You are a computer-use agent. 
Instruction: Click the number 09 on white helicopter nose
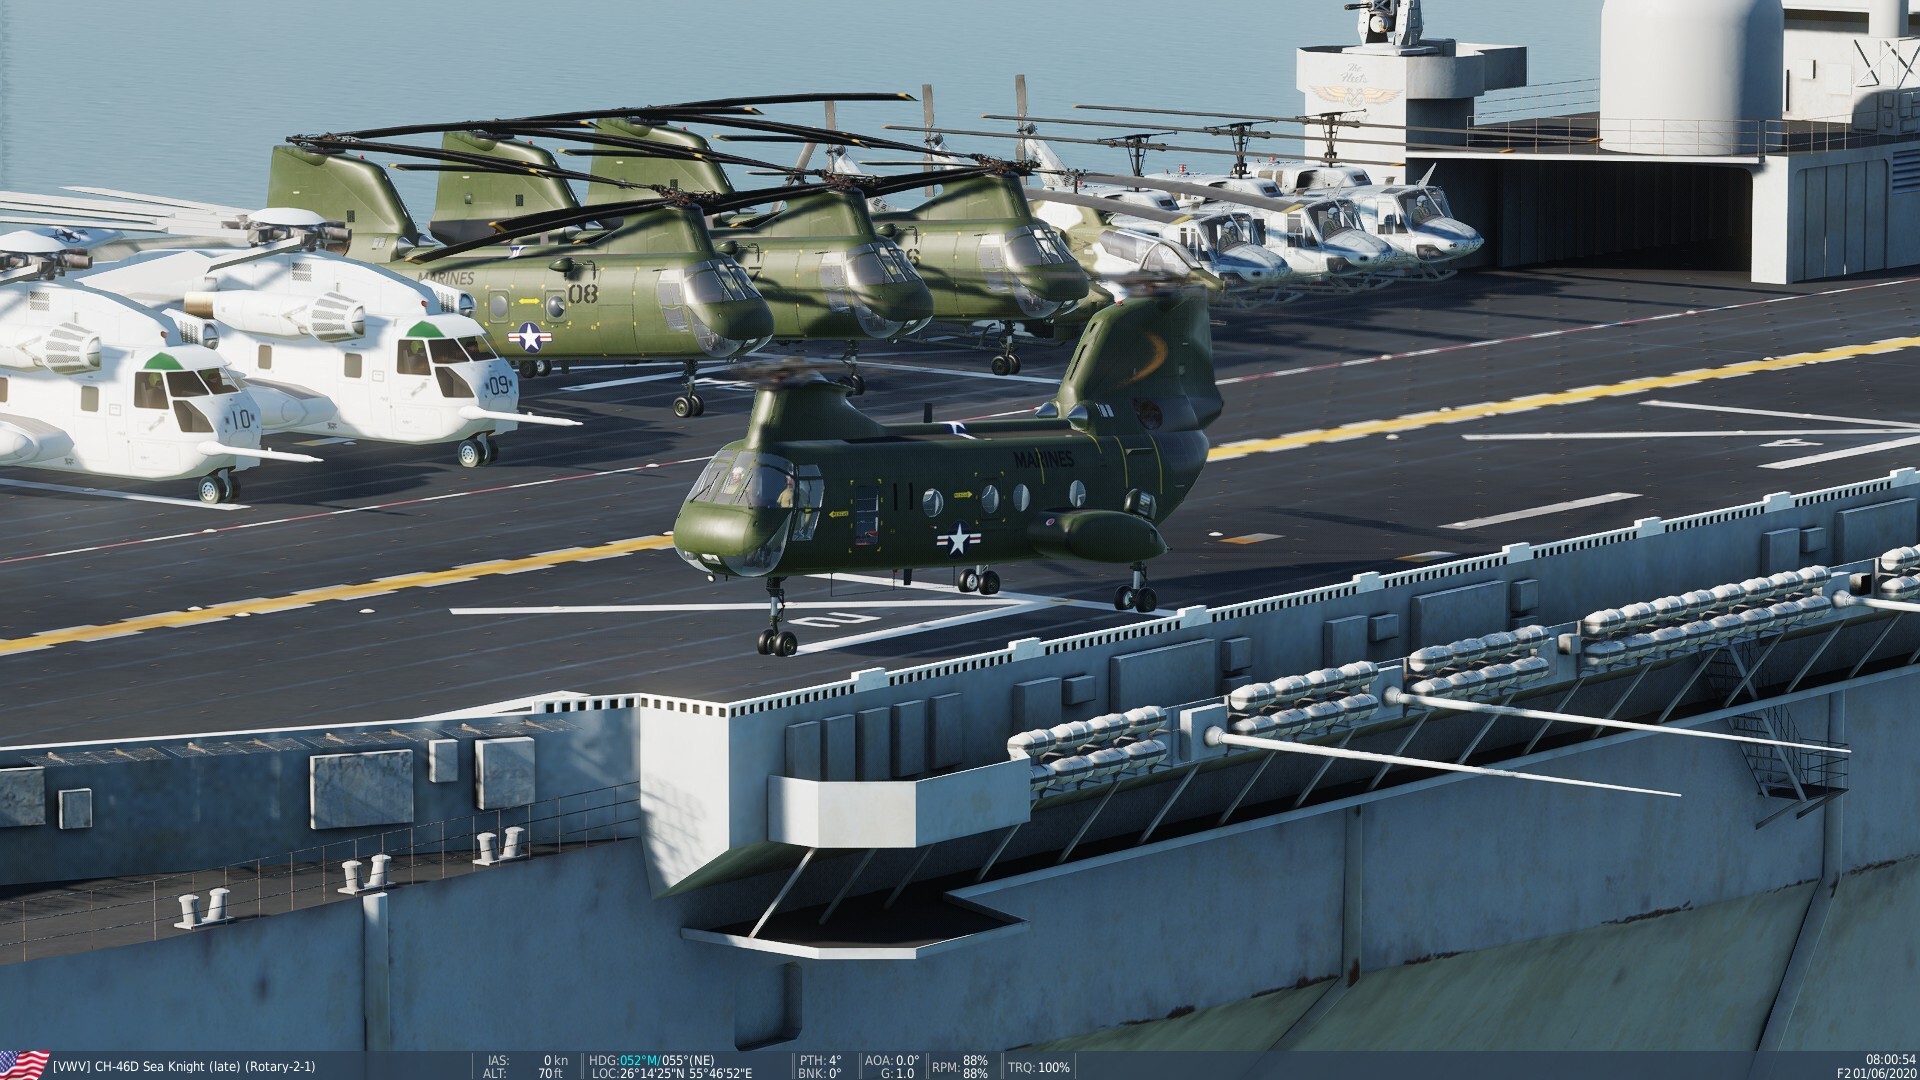(x=500, y=385)
